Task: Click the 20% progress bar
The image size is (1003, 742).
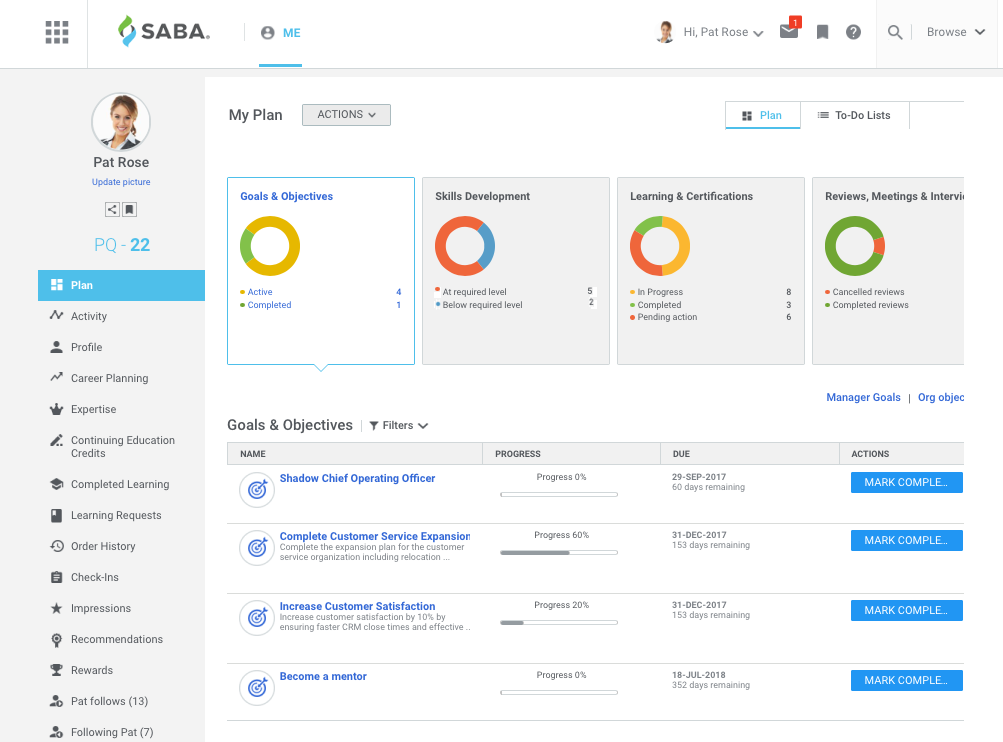Action: point(559,622)
